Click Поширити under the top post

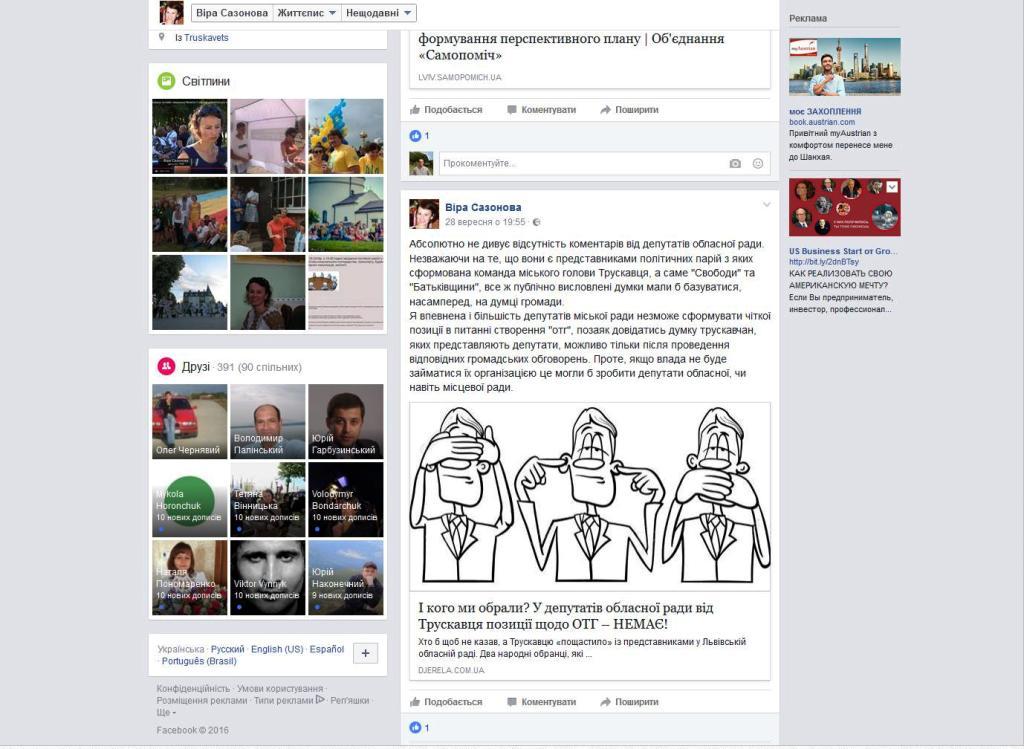(x=629, y=110)
